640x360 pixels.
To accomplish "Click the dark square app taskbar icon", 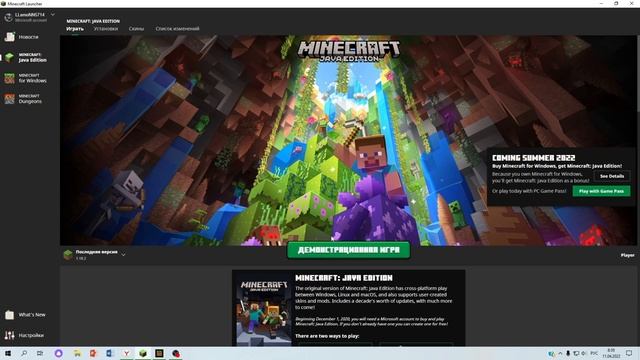I will tap(159, 353).
